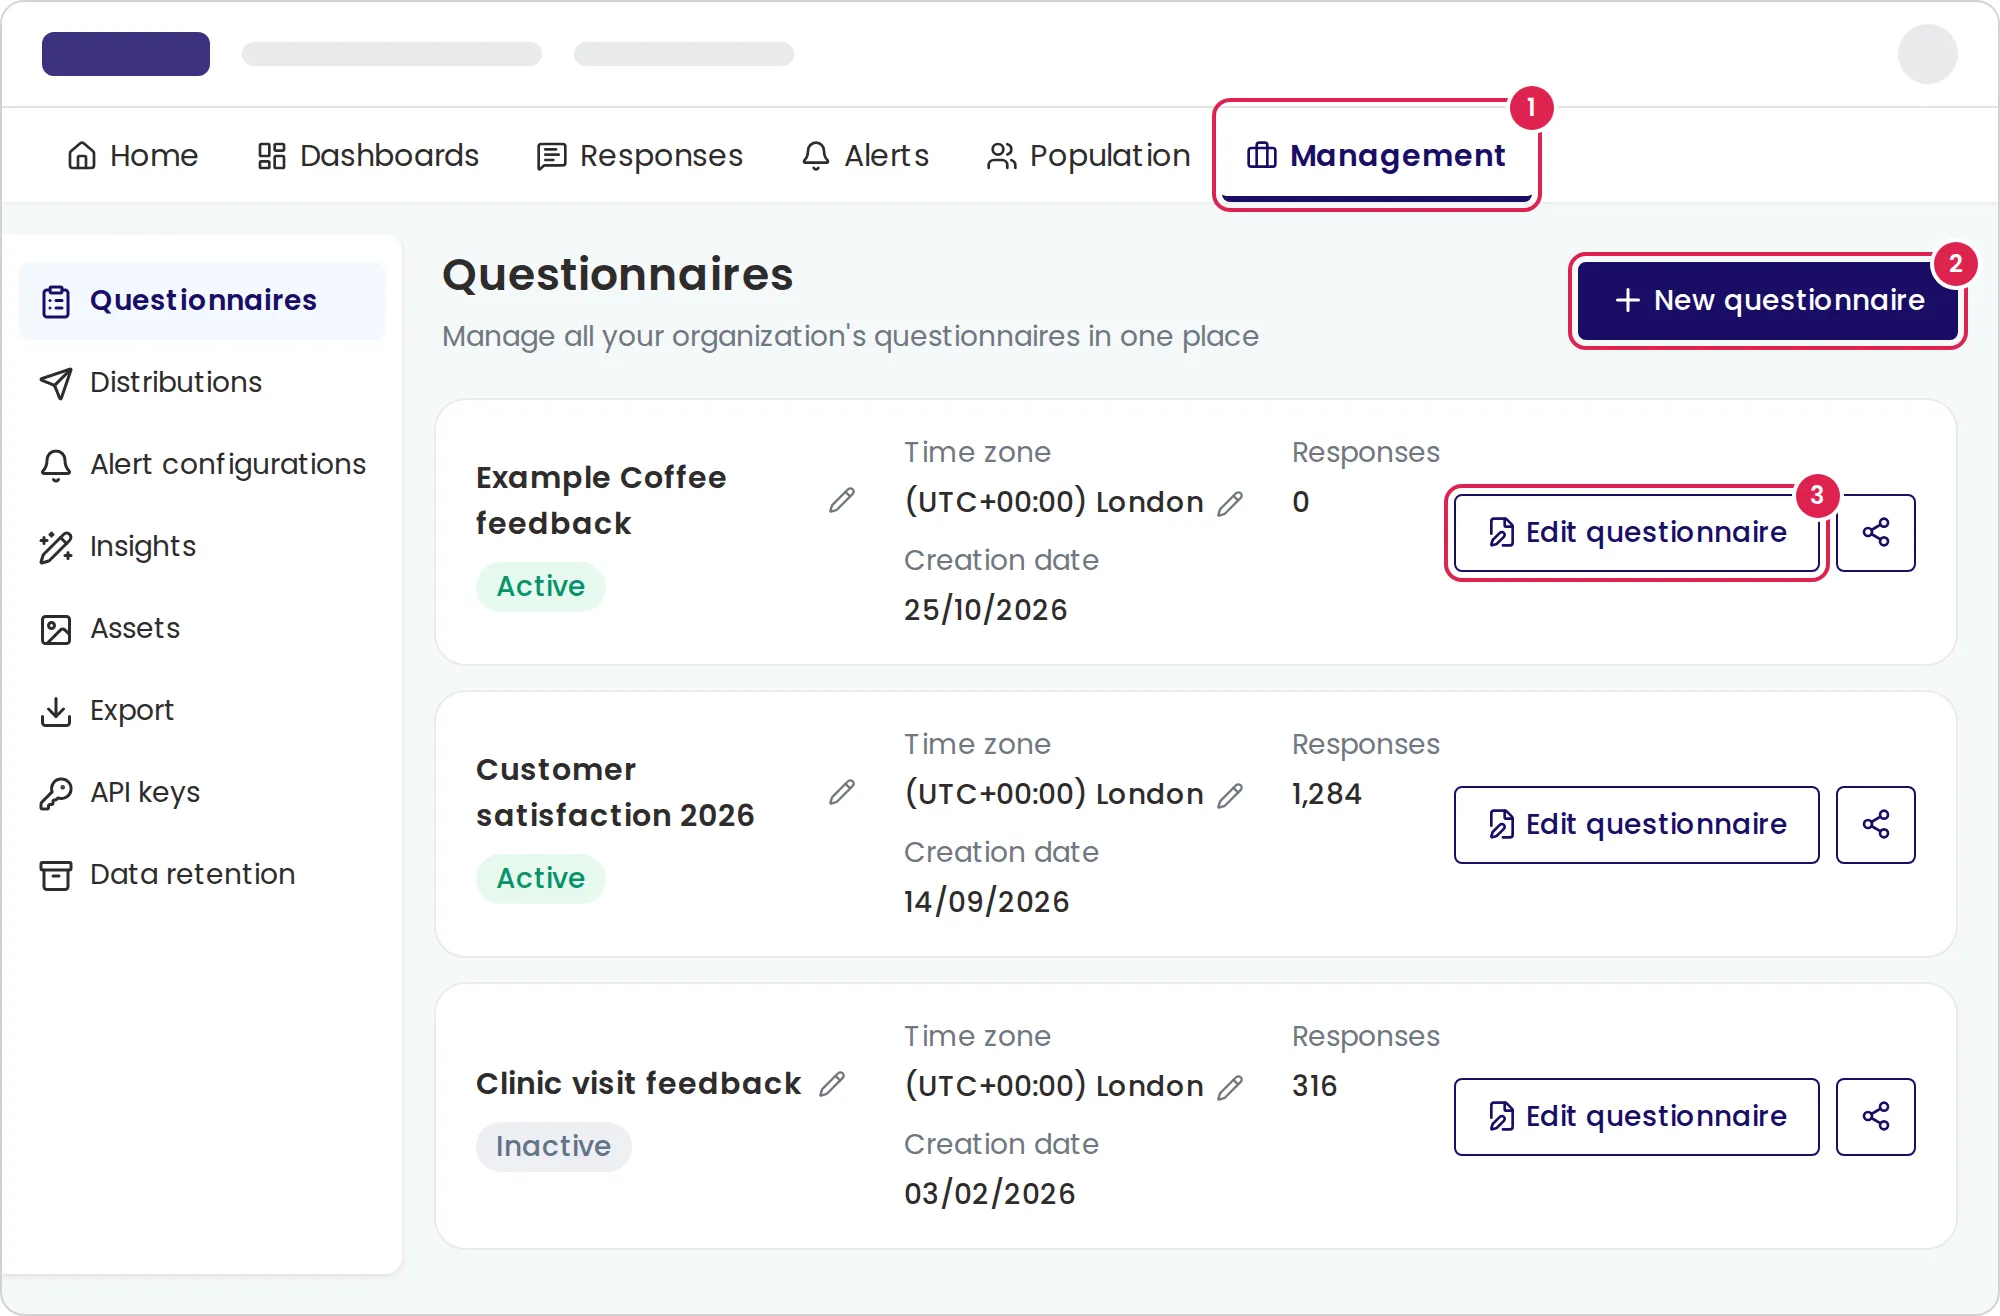Click the creation date 03/02/2026
Screen dimensions: 2000x1316
click(989, 1193)
